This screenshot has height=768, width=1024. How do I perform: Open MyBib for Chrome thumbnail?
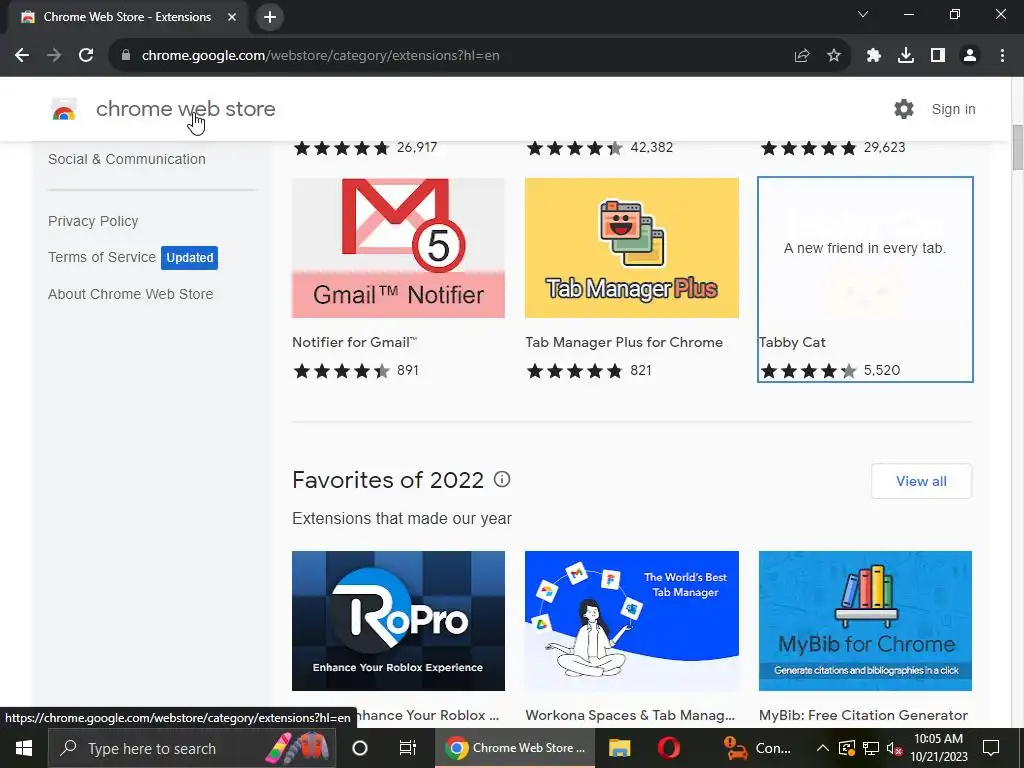coord(865,620)
